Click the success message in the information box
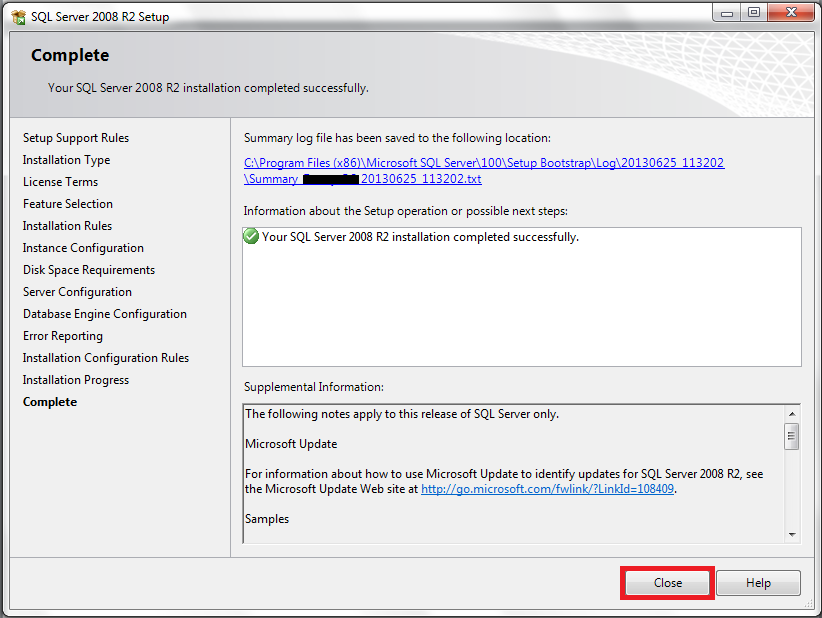Viewport: 822px width, 618px height. pyautogui.click(x=420, y=237)
